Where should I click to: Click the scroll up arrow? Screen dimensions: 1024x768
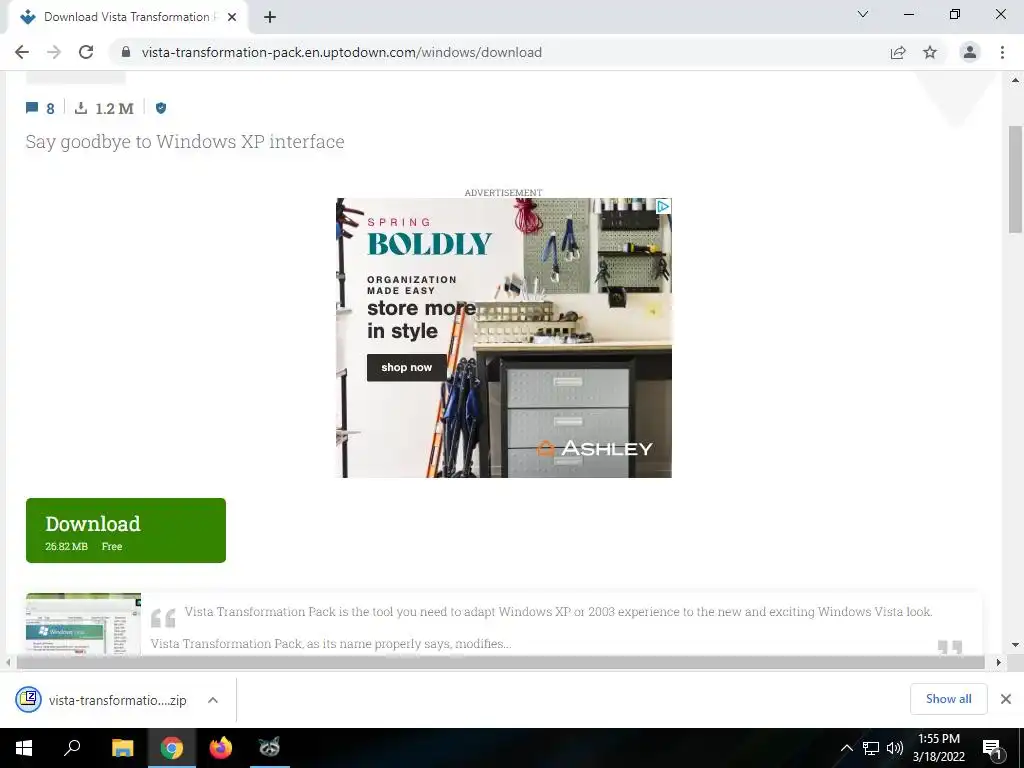[x=1015, y=80]
